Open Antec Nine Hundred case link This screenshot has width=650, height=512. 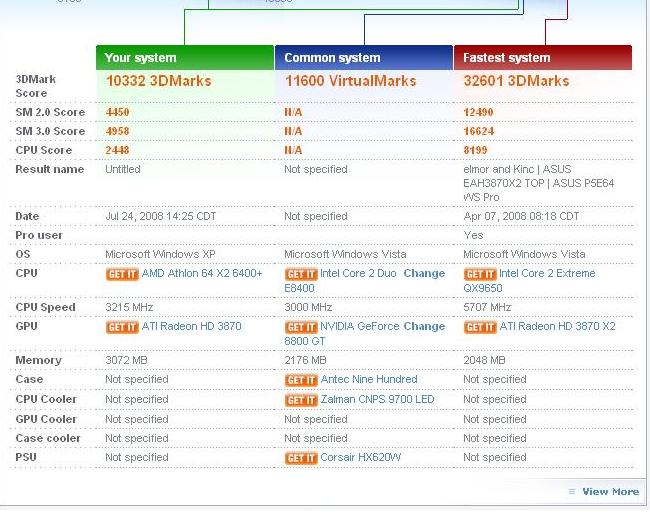369,379
